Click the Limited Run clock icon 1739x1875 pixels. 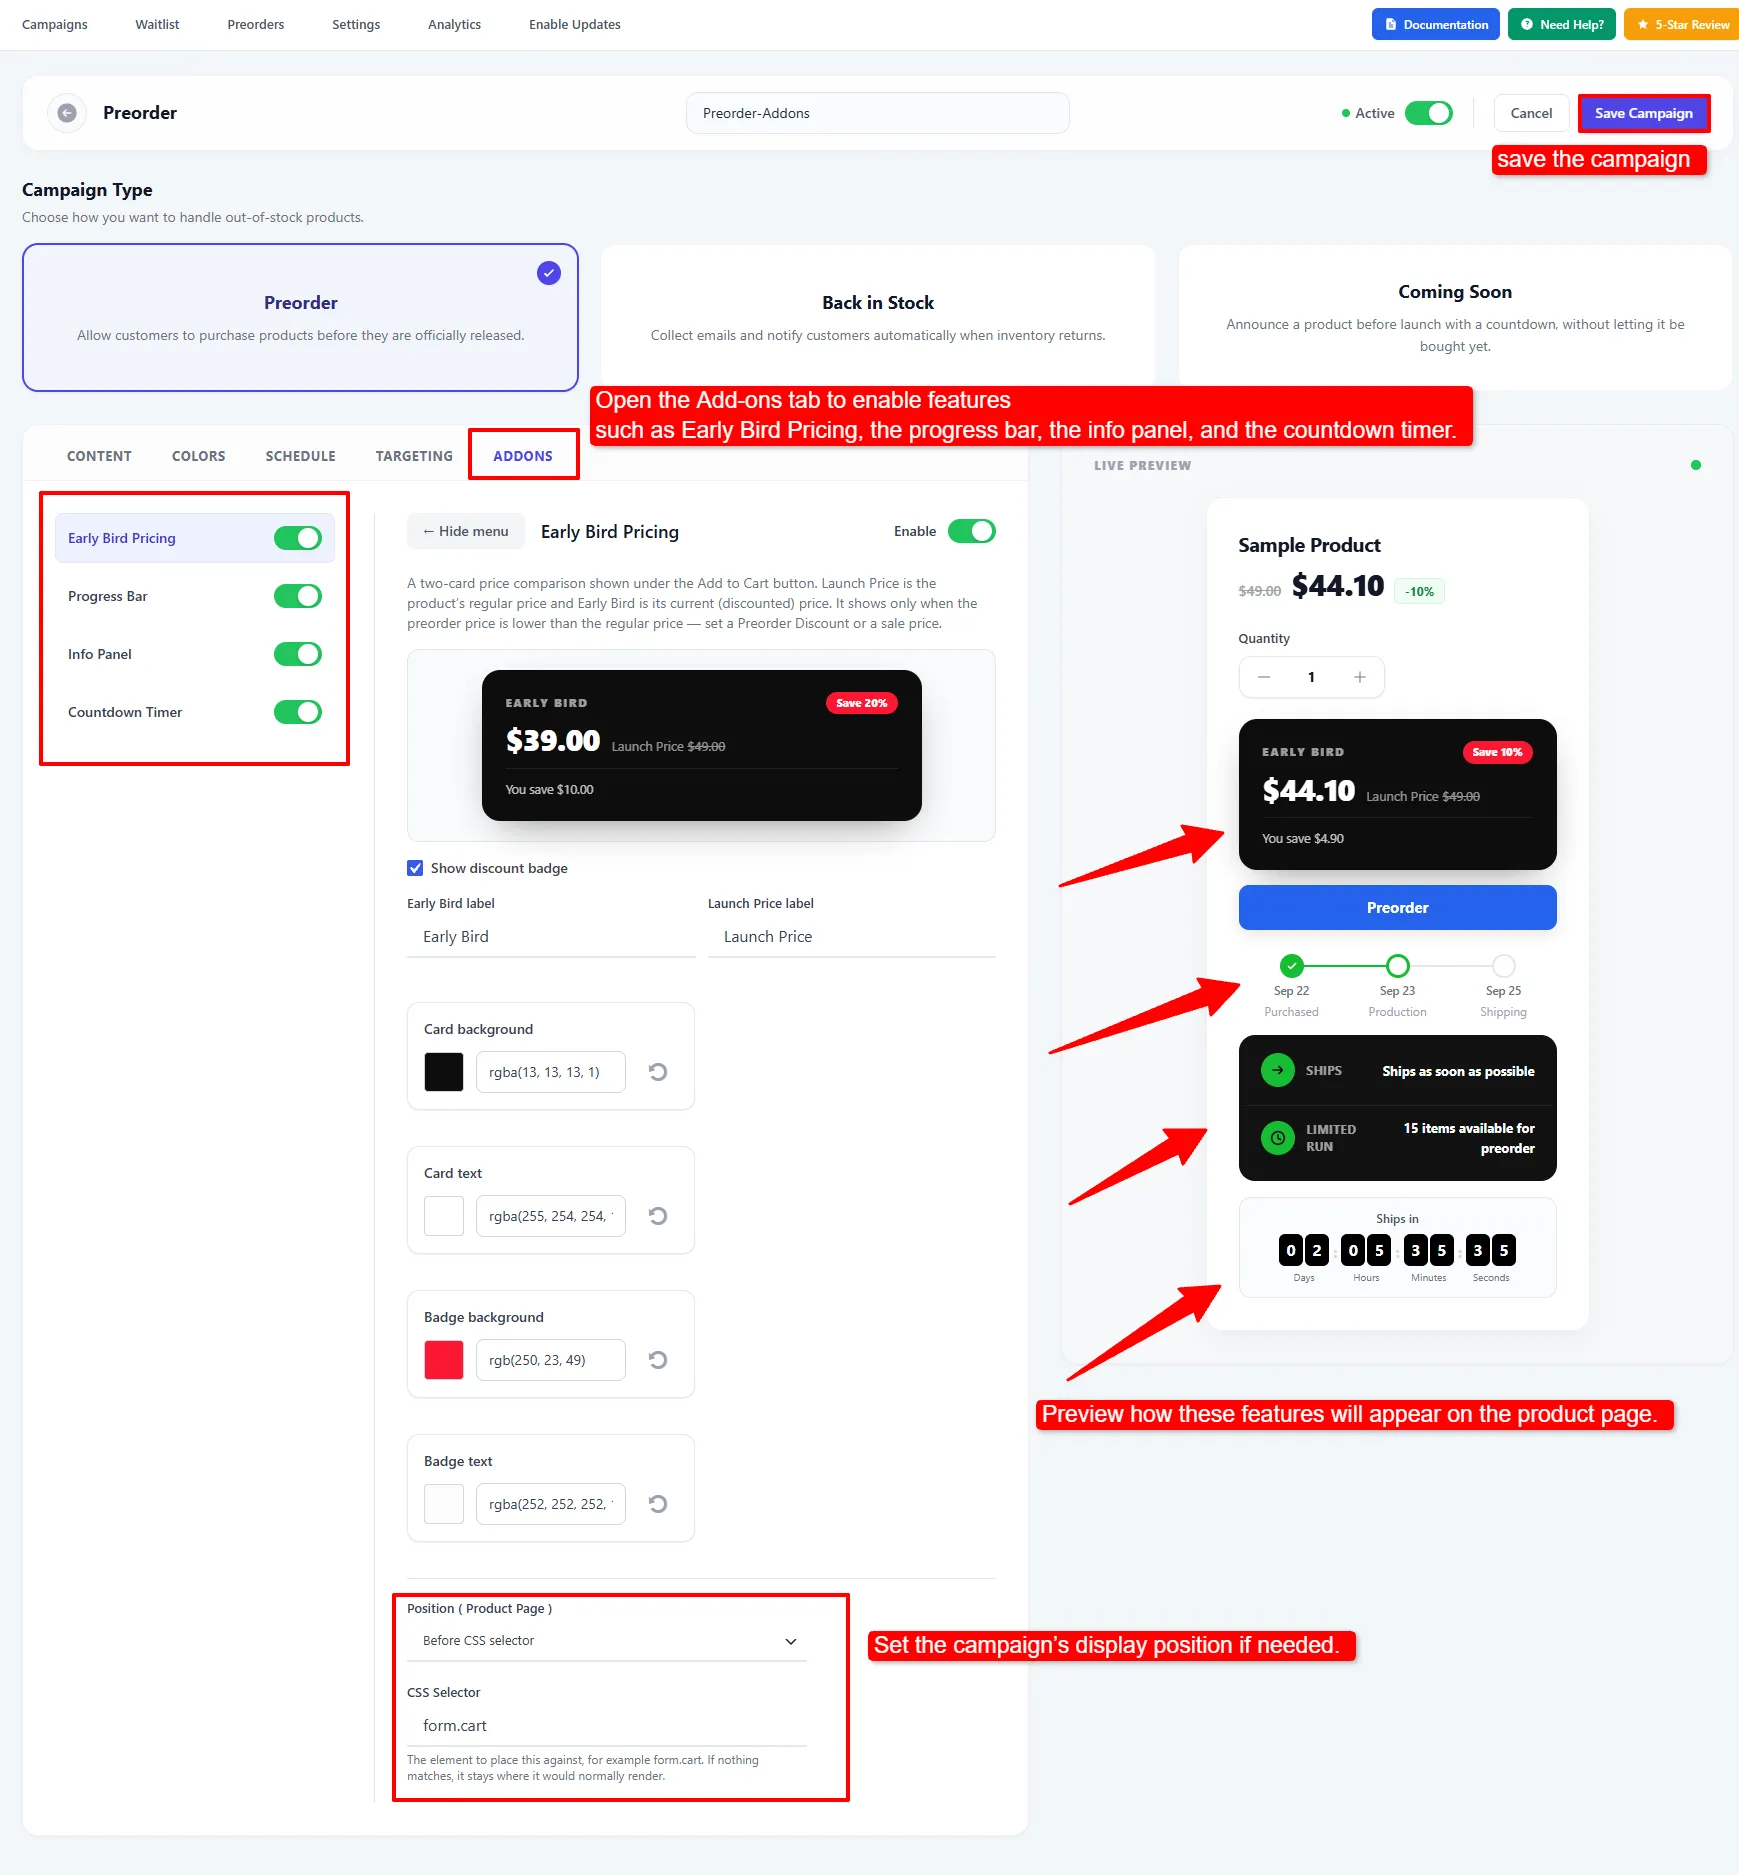pyautogui.click(x=1277, y=1138)
